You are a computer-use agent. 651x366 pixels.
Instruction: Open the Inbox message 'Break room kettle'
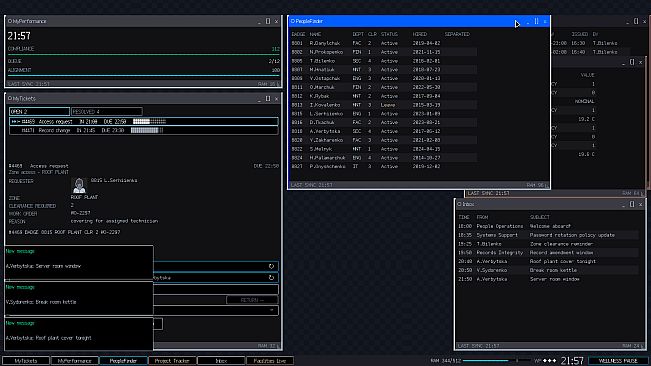548,270
